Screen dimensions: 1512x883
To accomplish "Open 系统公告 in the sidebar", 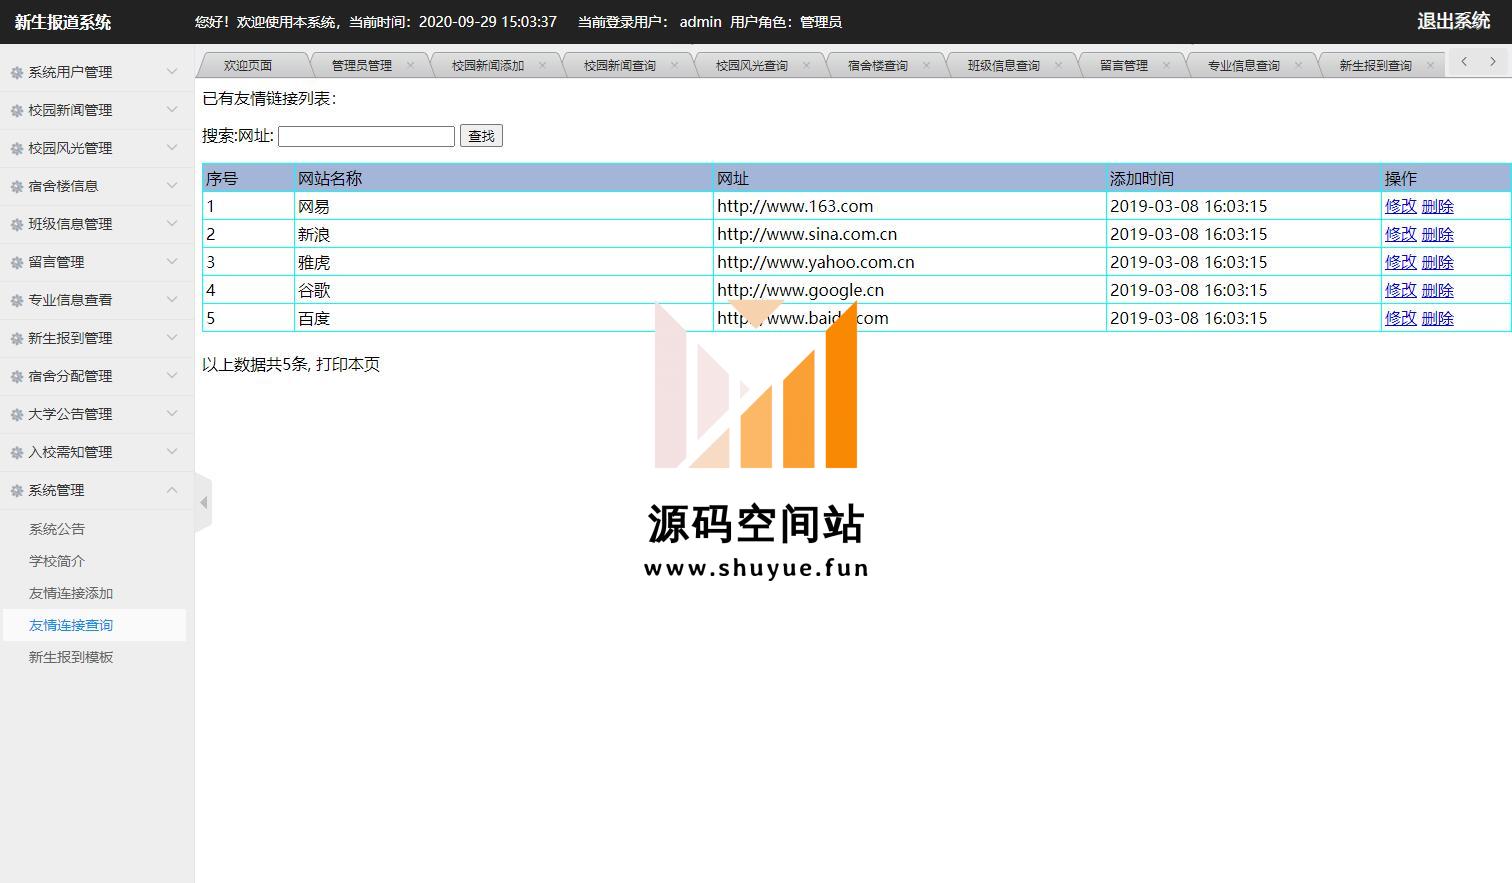I will point(57,529).
